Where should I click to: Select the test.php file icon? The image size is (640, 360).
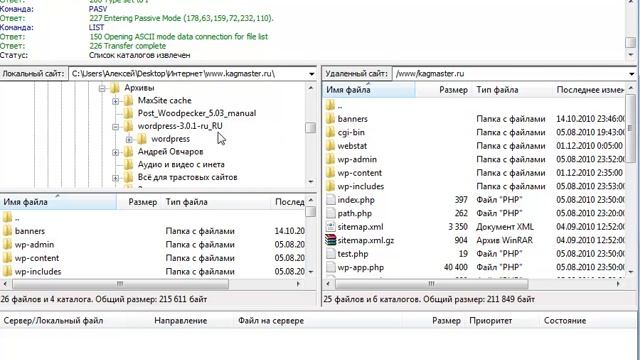[331, 253]
